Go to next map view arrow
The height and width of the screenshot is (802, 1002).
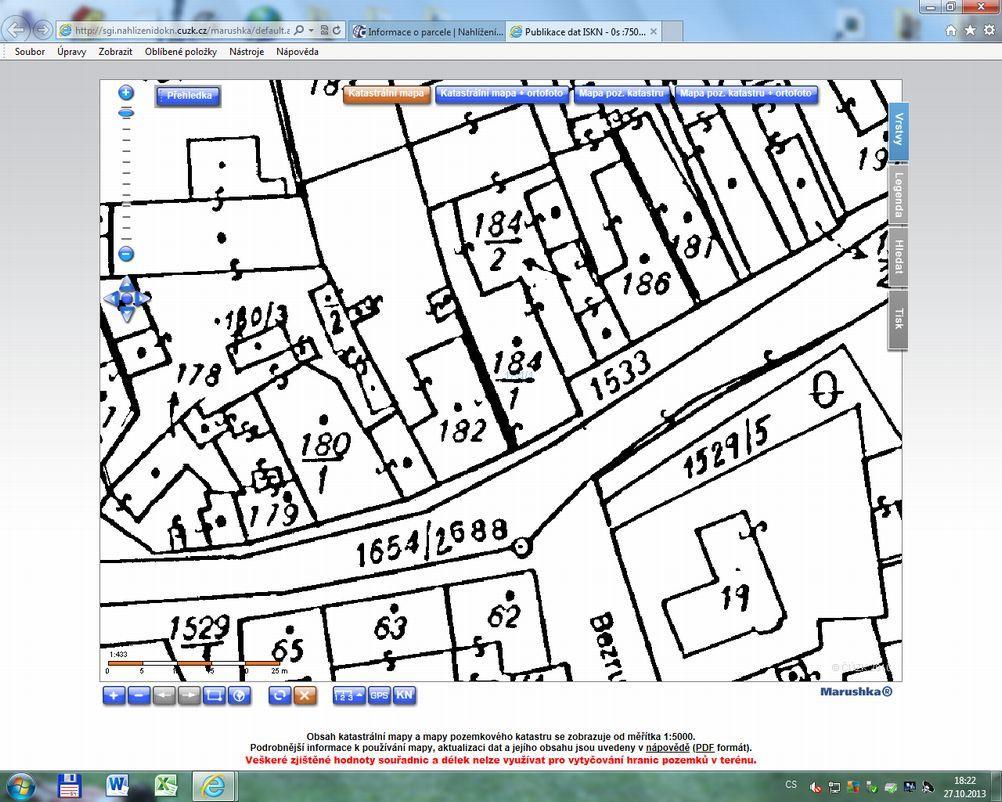(189, 695)
